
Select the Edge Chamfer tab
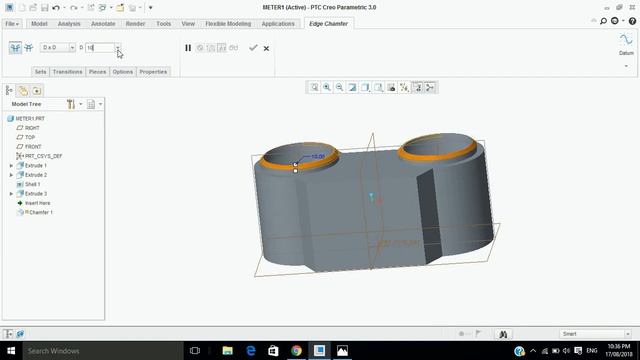click(x=329, y=24)
